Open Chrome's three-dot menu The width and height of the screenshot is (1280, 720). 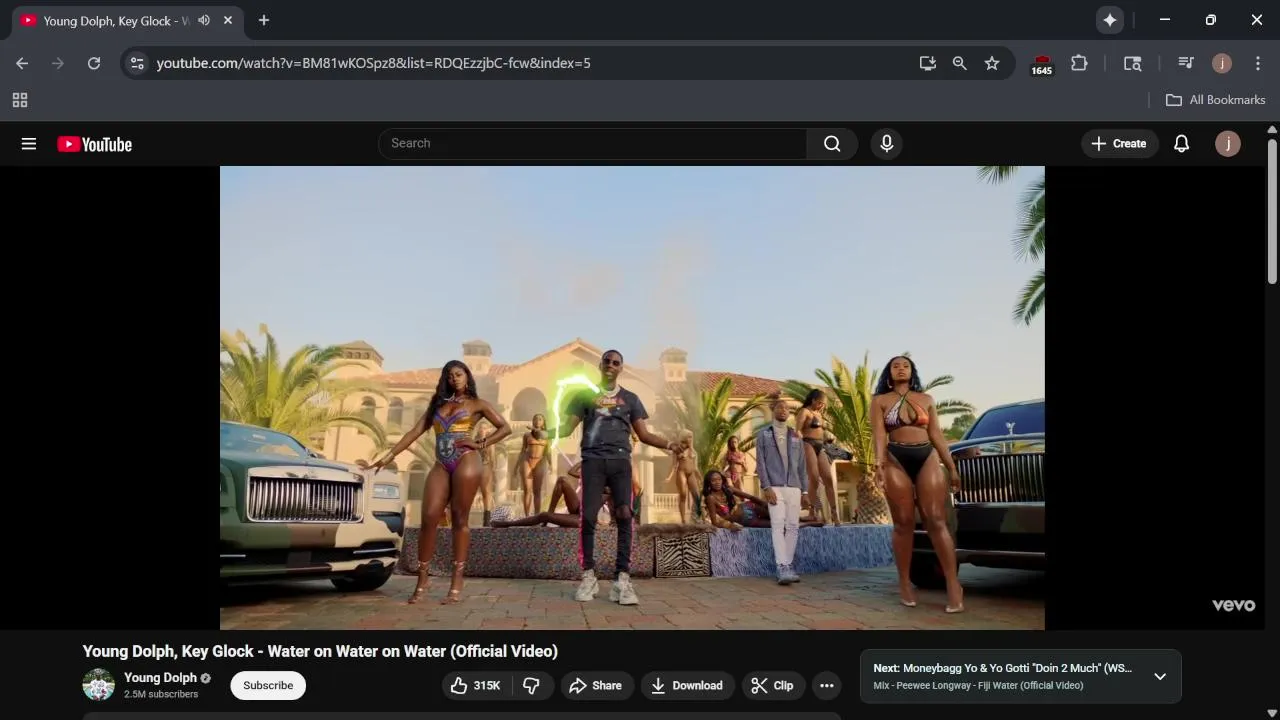(x=1258, y=63)
